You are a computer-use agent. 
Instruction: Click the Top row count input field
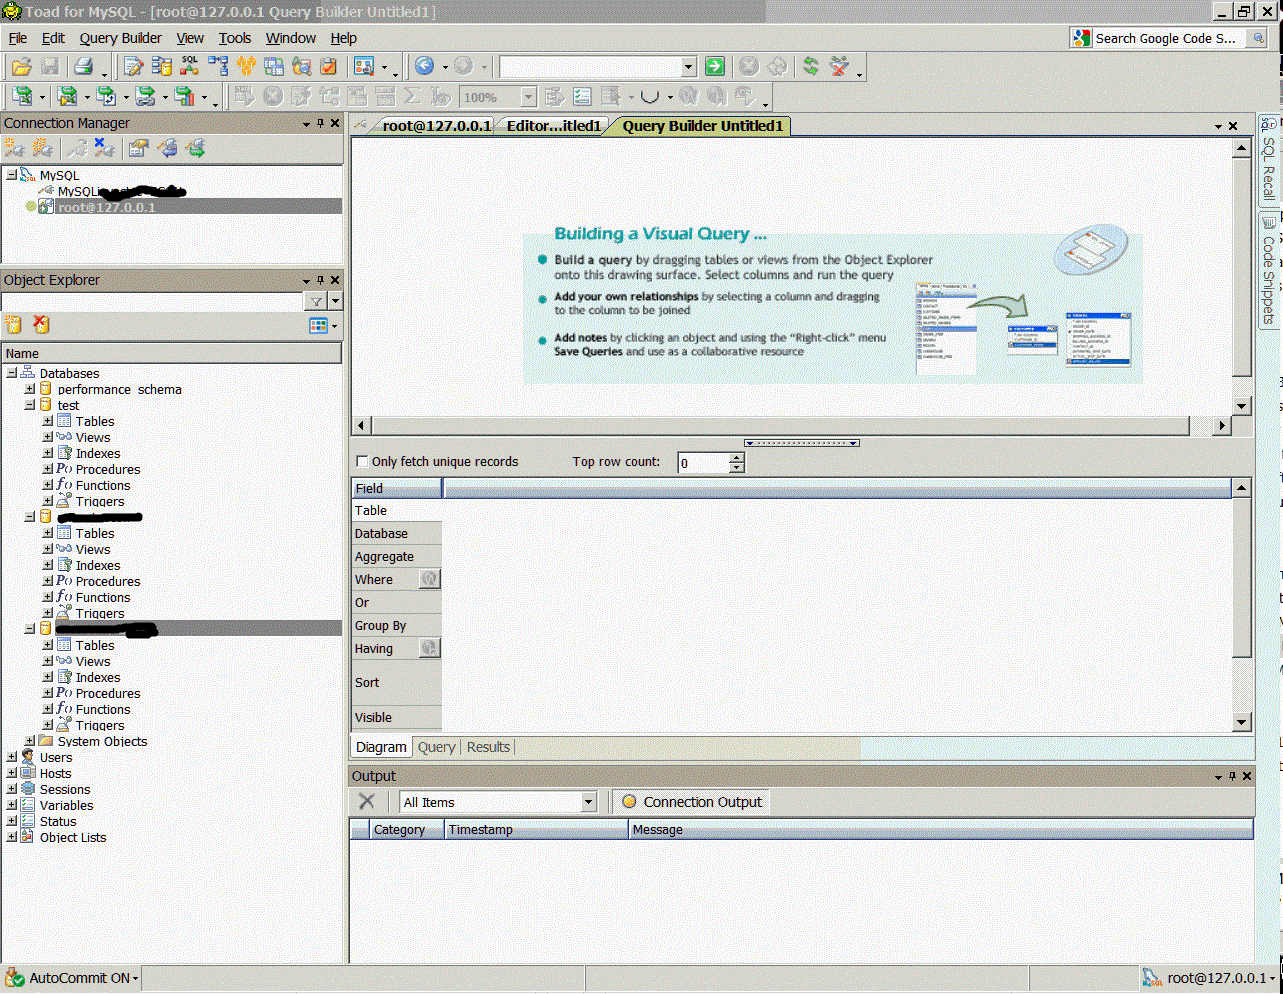pyautogui.click(x=704, y=463)
